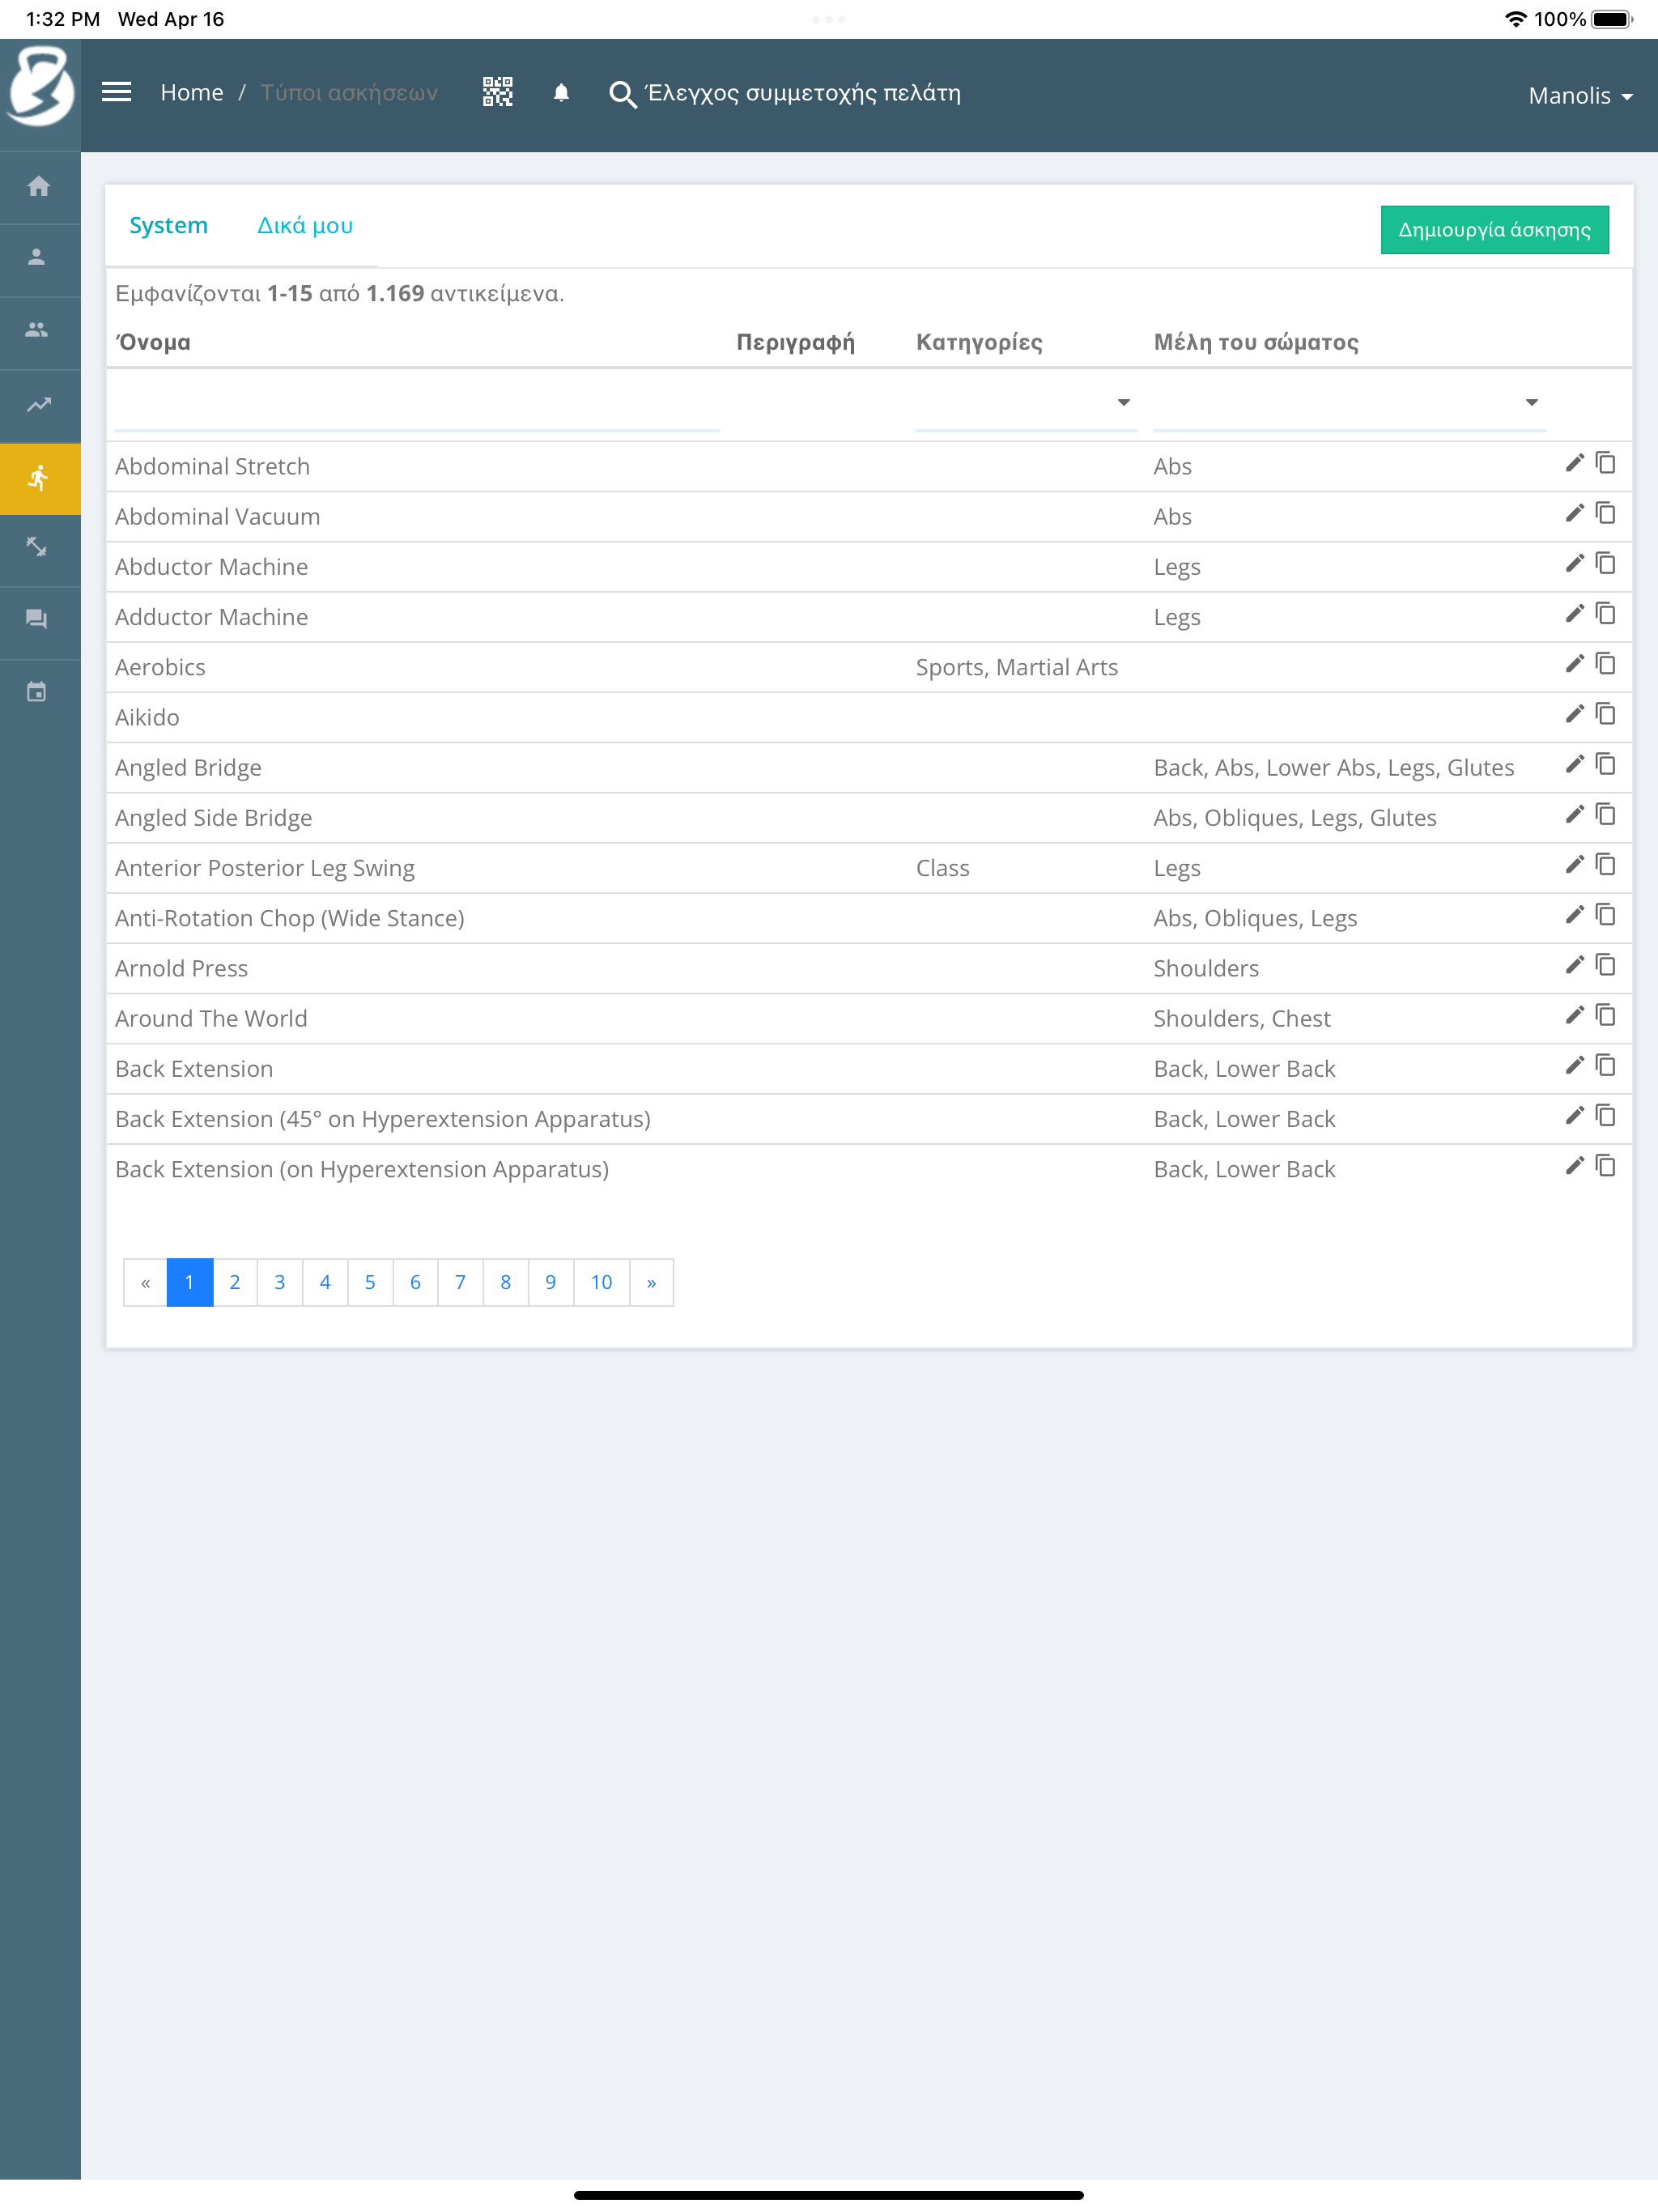Image resolution: width=1658 pixels, height=2212 pixels.
Task: Edit Abdominal Stretch with pencil icon
Action: 1574,463
